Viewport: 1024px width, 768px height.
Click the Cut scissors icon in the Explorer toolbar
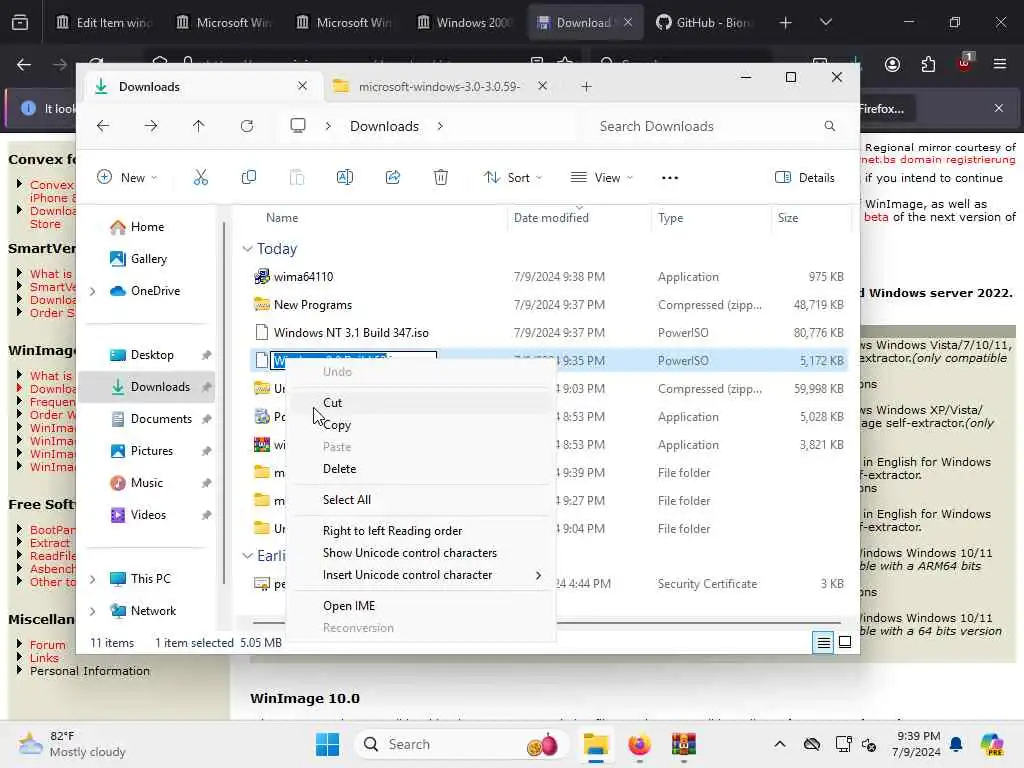tap(200, 178)
